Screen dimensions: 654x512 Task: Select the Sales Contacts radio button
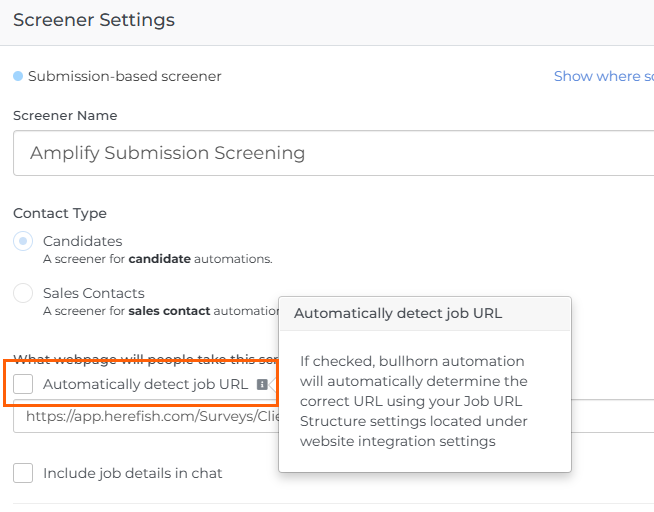23,293
